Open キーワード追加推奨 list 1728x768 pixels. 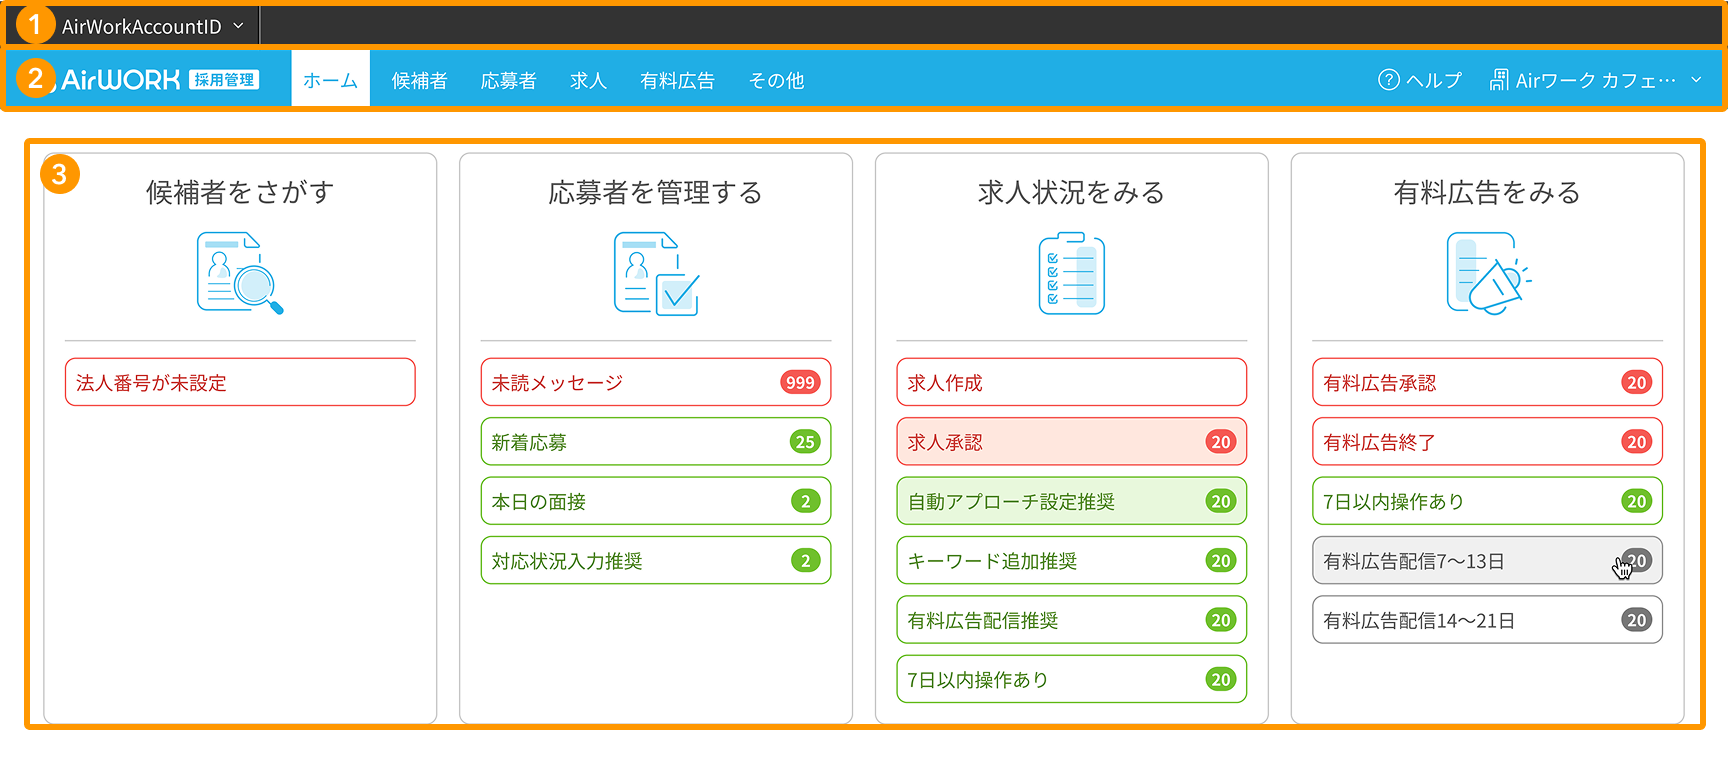click(x=1072, y=560)
